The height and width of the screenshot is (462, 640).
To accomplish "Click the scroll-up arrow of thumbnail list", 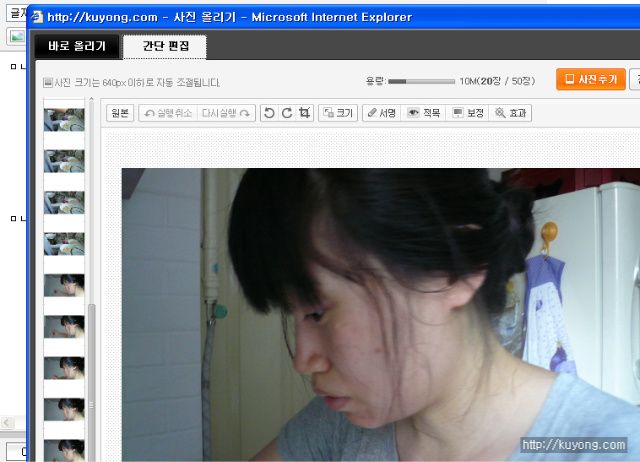I will (x=91, y=99).
